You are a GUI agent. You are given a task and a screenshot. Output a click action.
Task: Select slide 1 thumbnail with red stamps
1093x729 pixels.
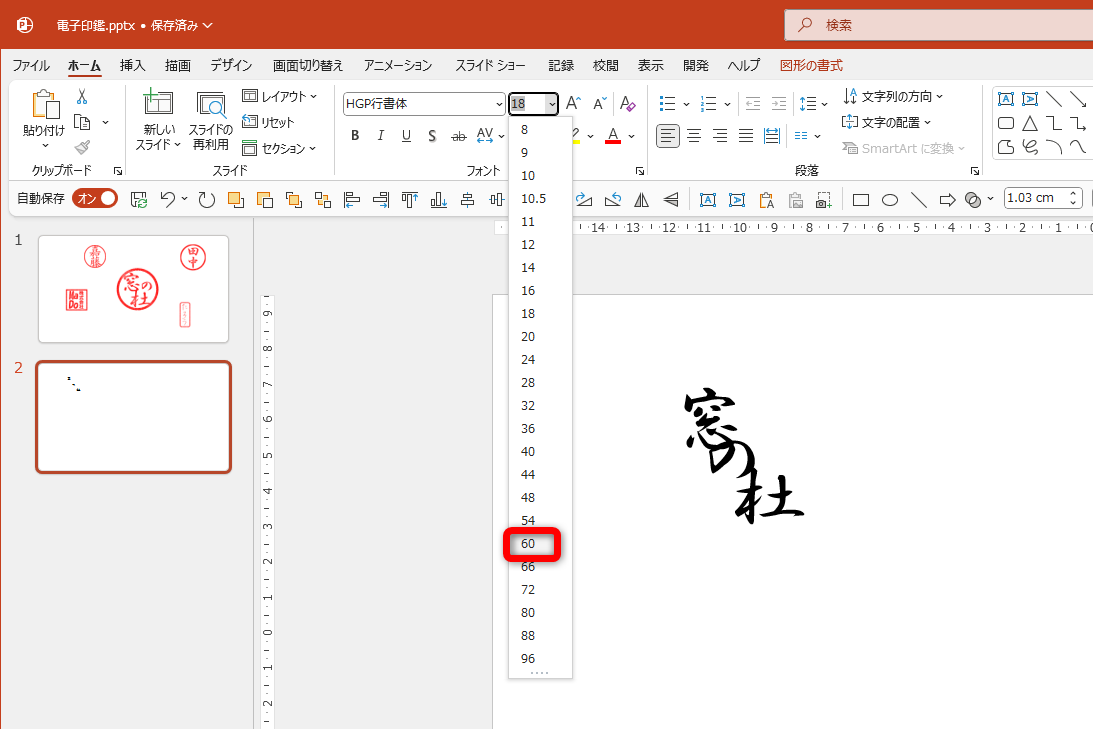pos(134,289)
